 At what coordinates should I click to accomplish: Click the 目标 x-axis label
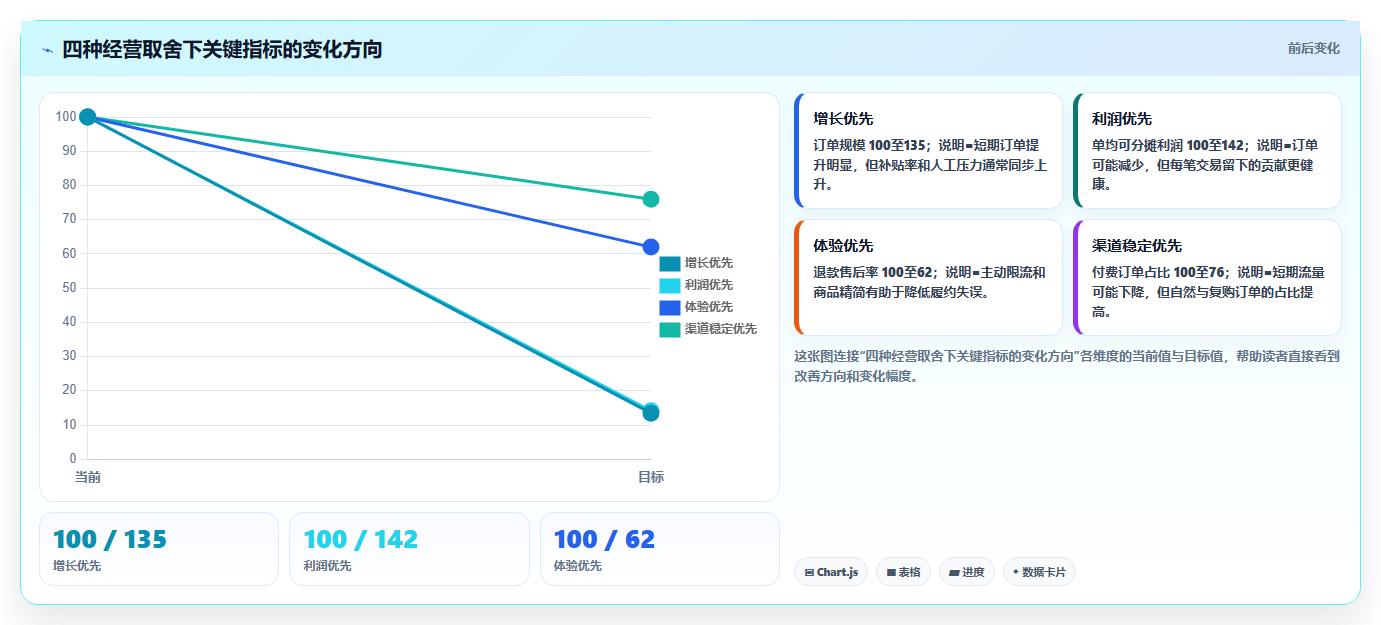651,478
